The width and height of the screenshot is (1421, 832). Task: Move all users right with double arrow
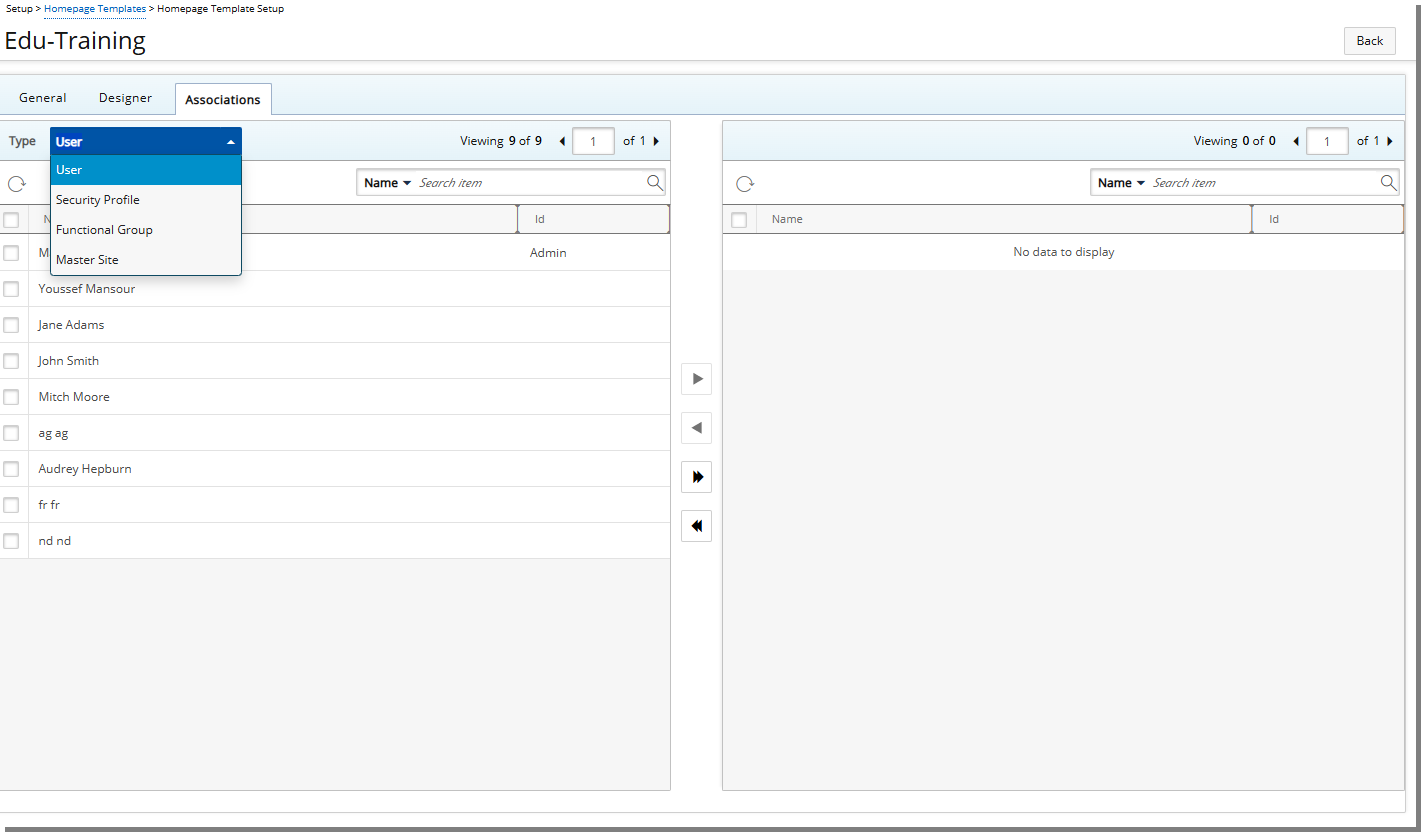(696, 477)
